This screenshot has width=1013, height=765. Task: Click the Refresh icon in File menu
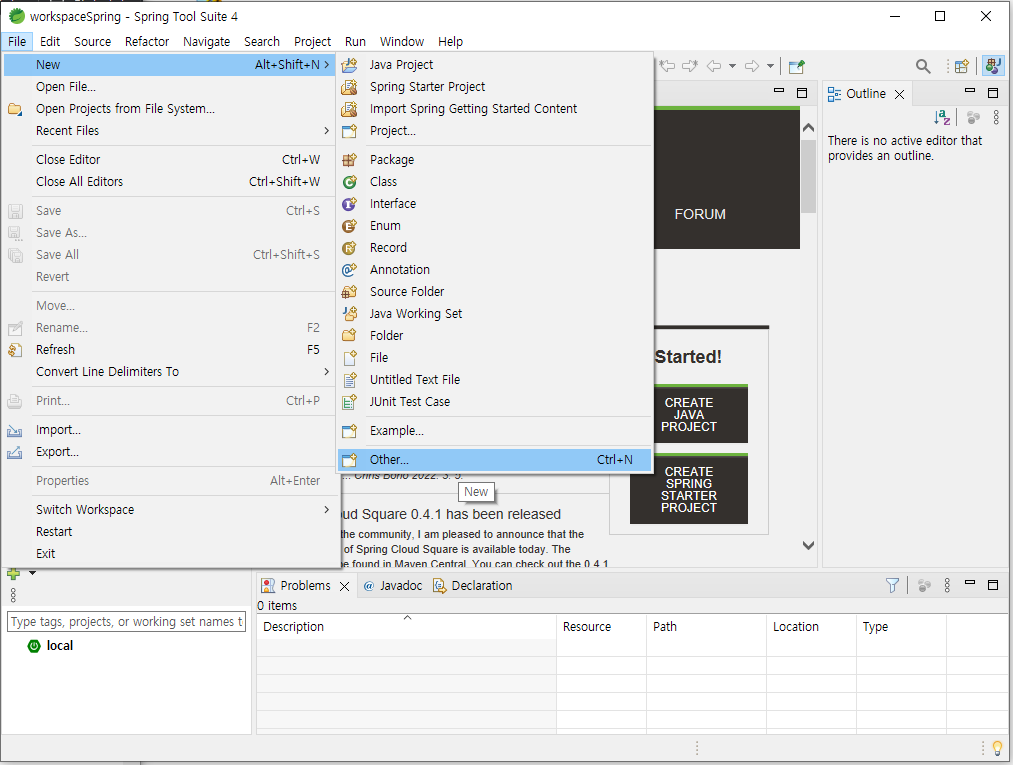(x=15, y=350)
